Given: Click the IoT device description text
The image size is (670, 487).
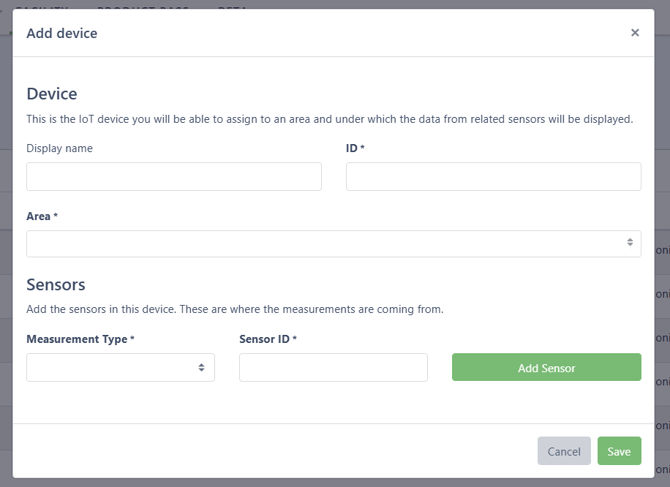Looking at the screenshot, I should (x=329, y=119).
